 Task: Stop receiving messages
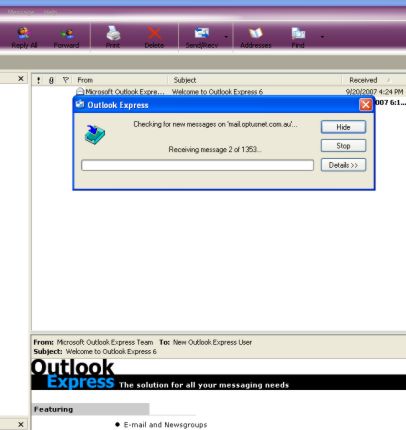343,146
